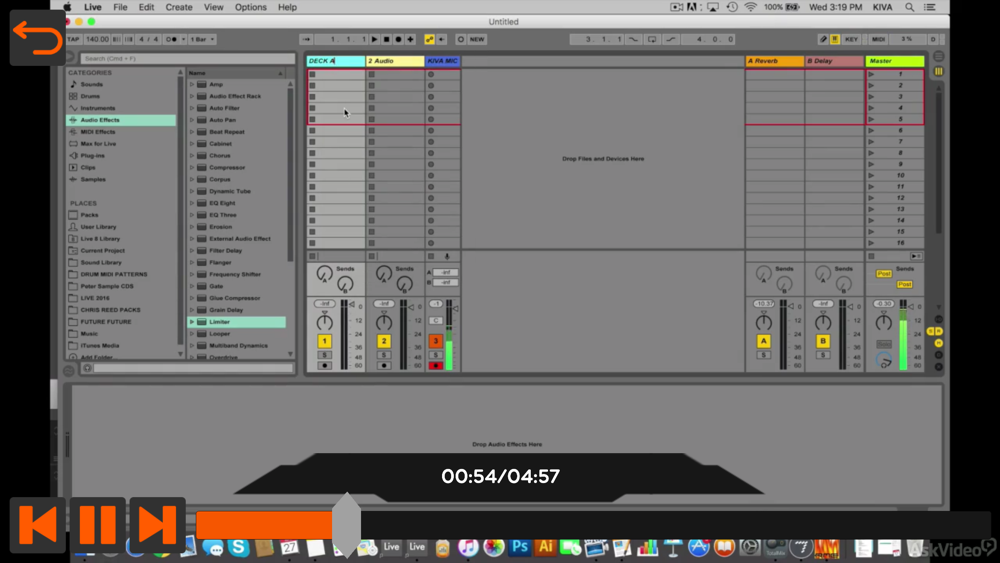Image resolution: width=1000 pixels, height=563 pixels.
Task: Select the Sounds category
Action: [x=91, y=84]
